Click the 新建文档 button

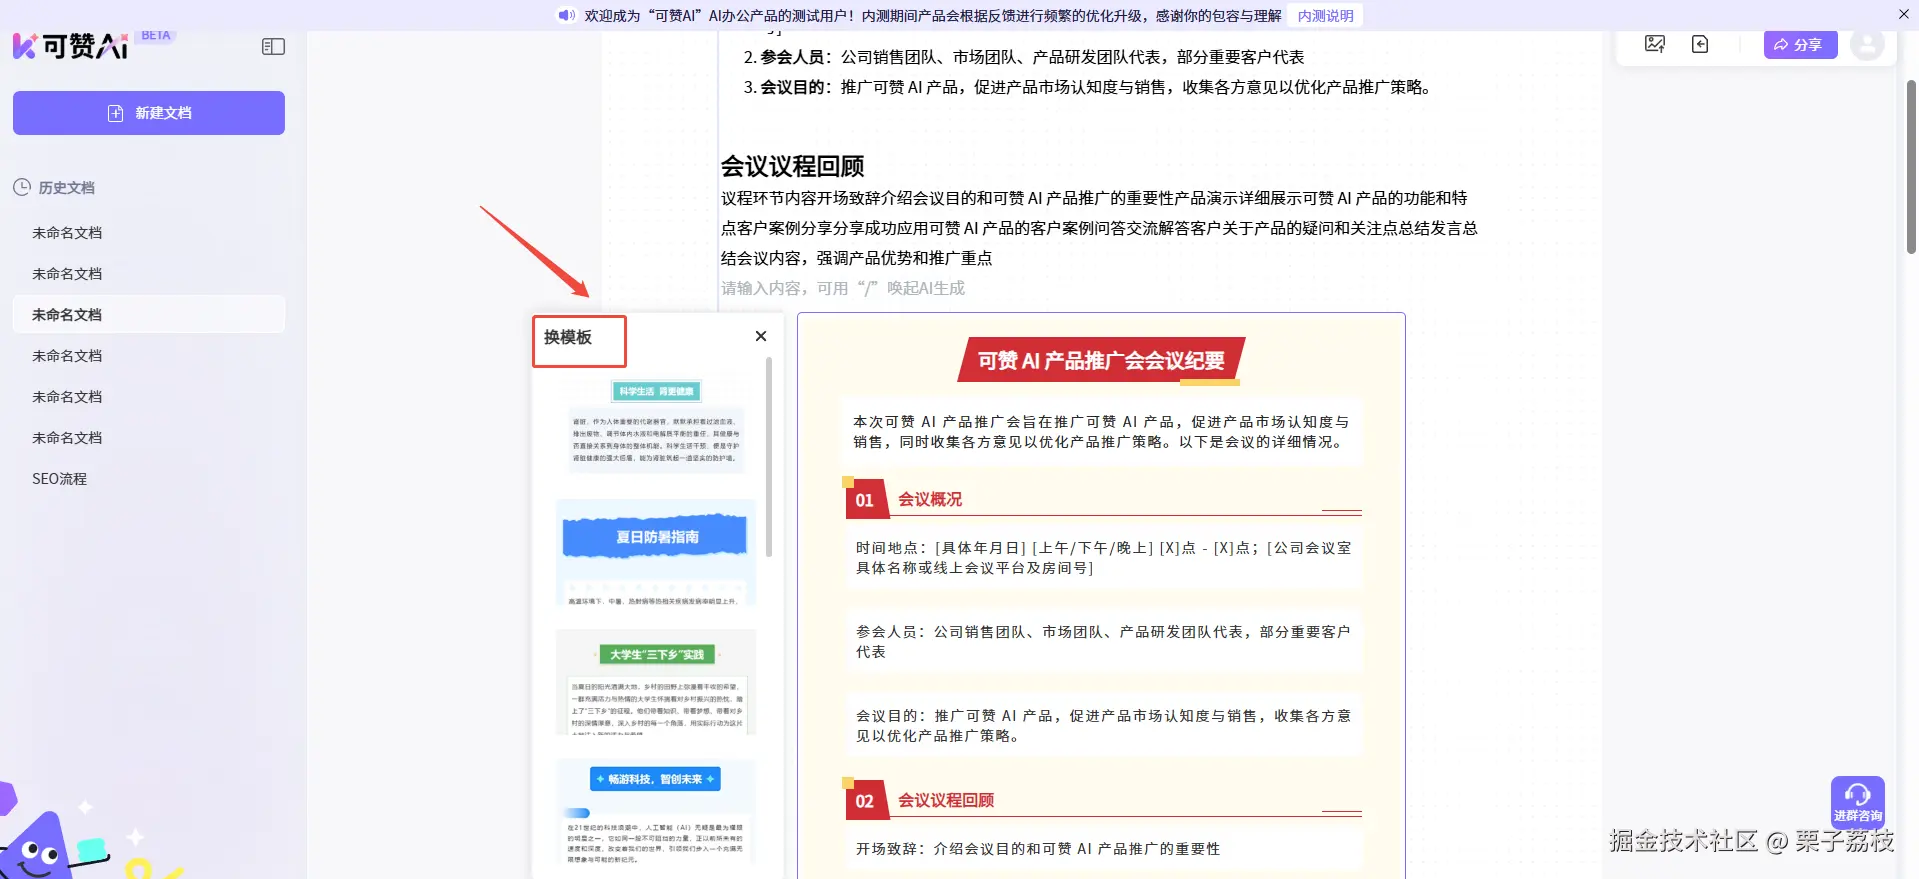(149, 113)
